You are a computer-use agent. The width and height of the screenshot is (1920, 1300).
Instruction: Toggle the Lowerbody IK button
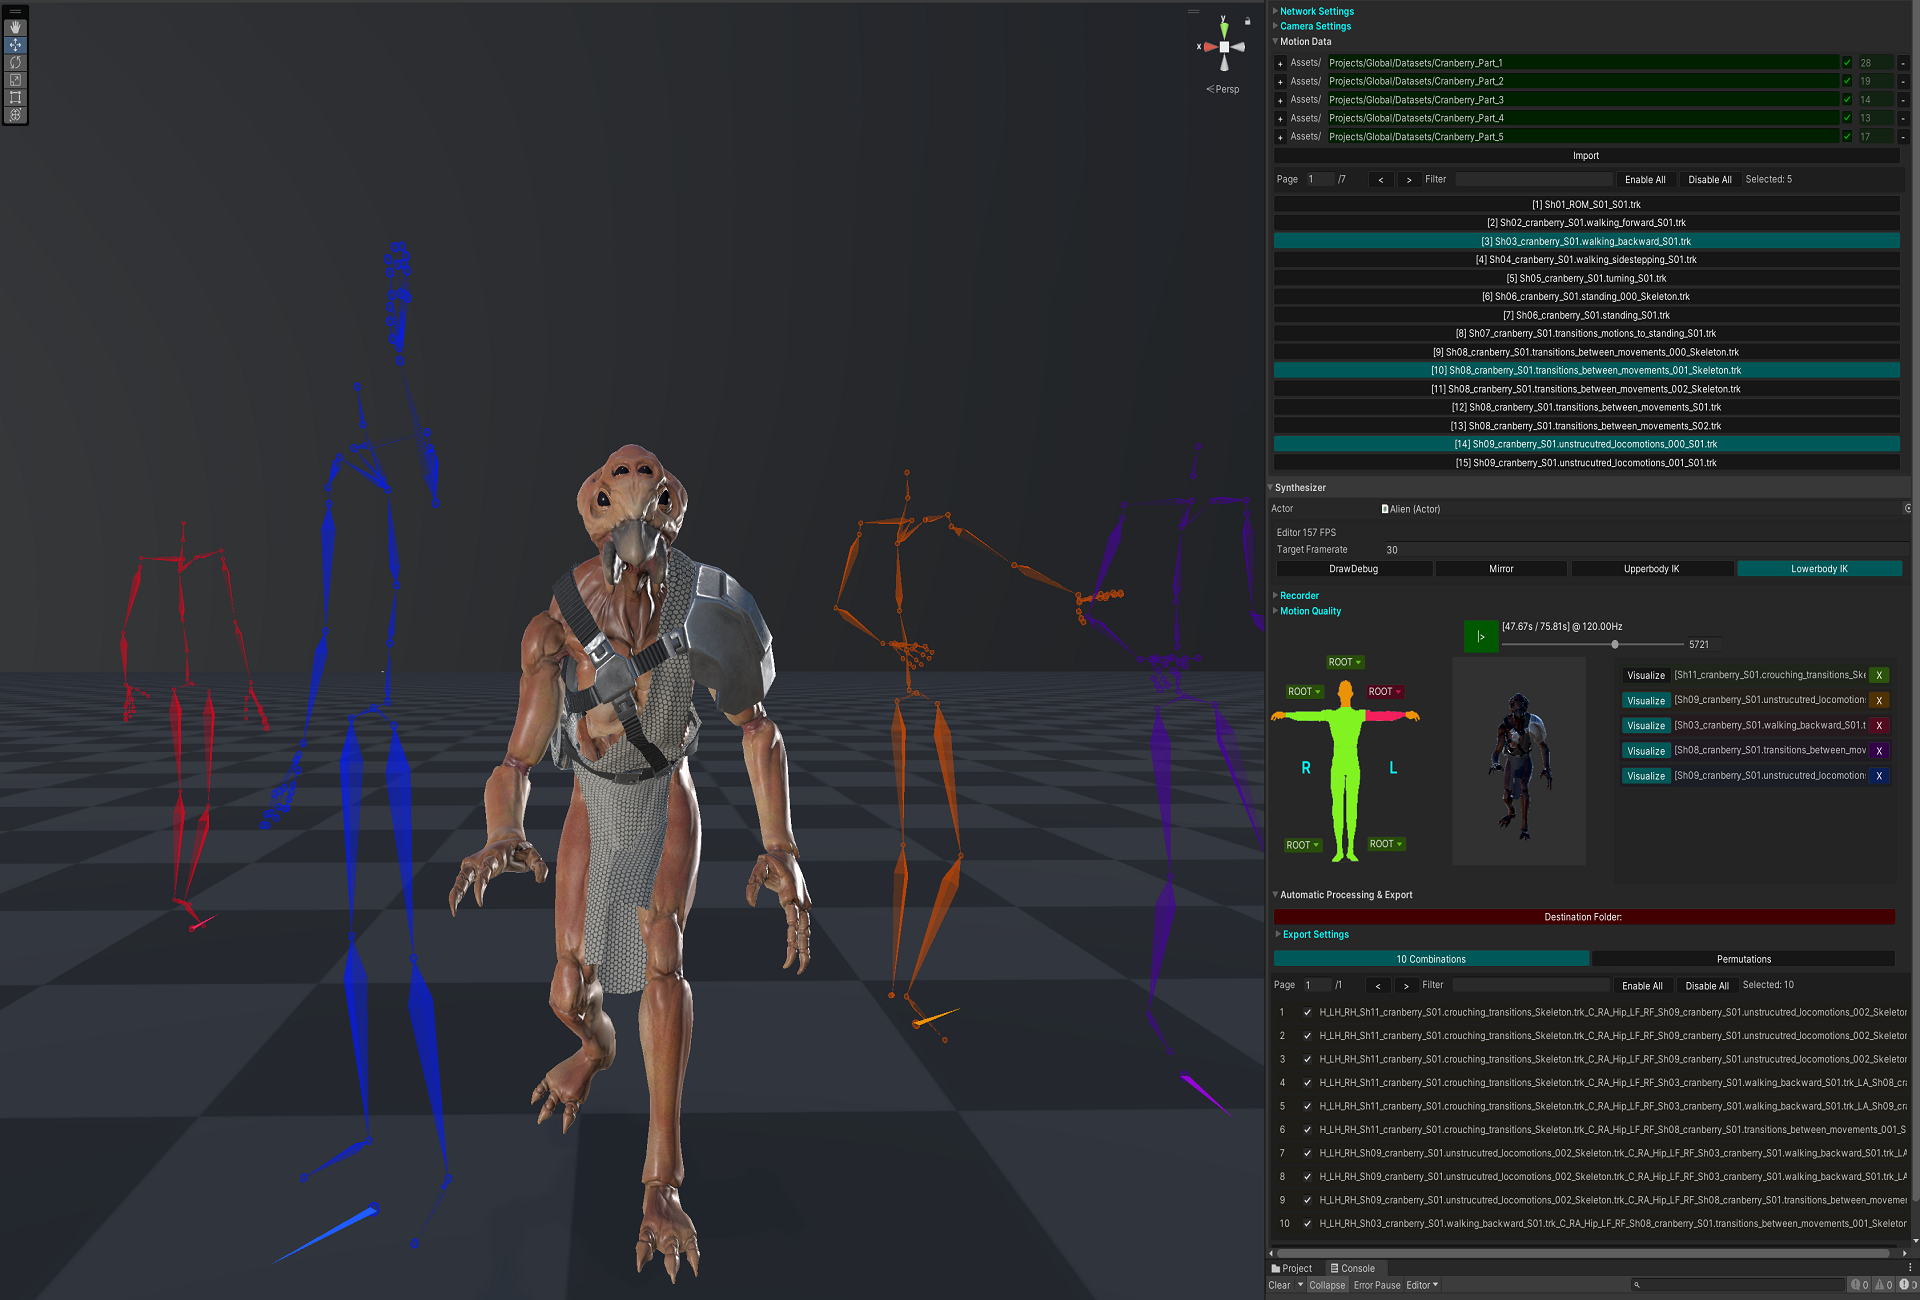(1818, 569)
